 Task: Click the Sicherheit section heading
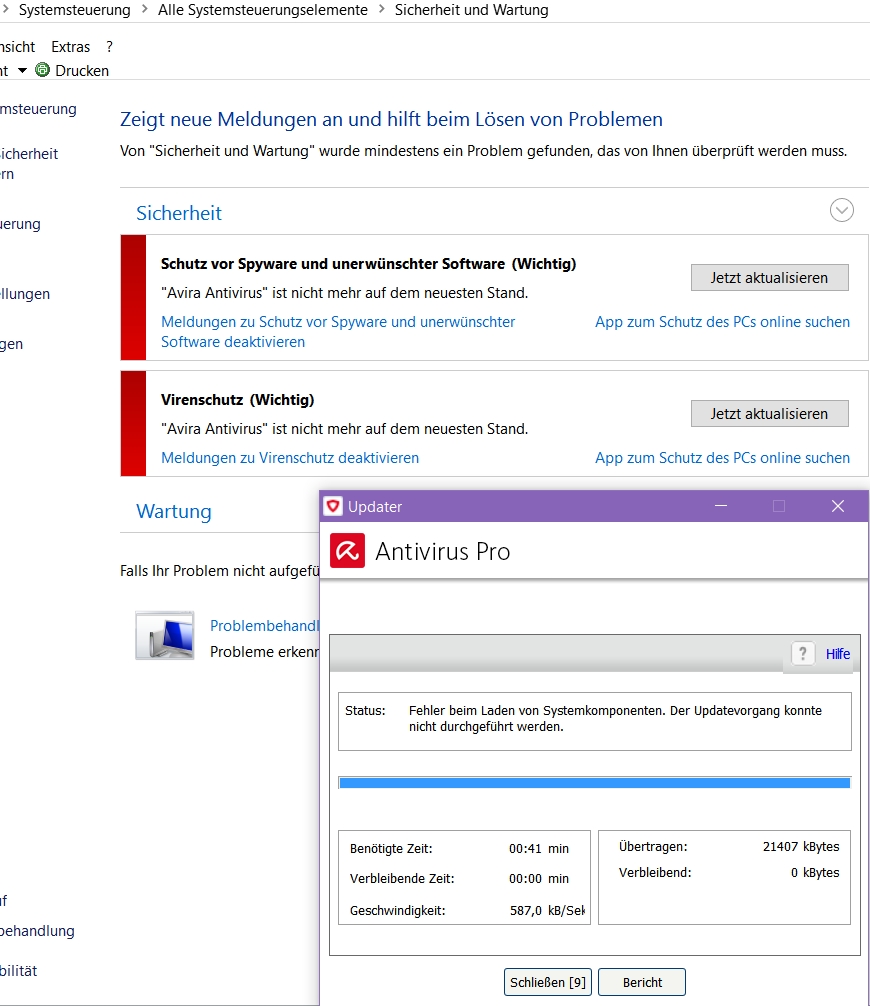[x=179, y=213]
